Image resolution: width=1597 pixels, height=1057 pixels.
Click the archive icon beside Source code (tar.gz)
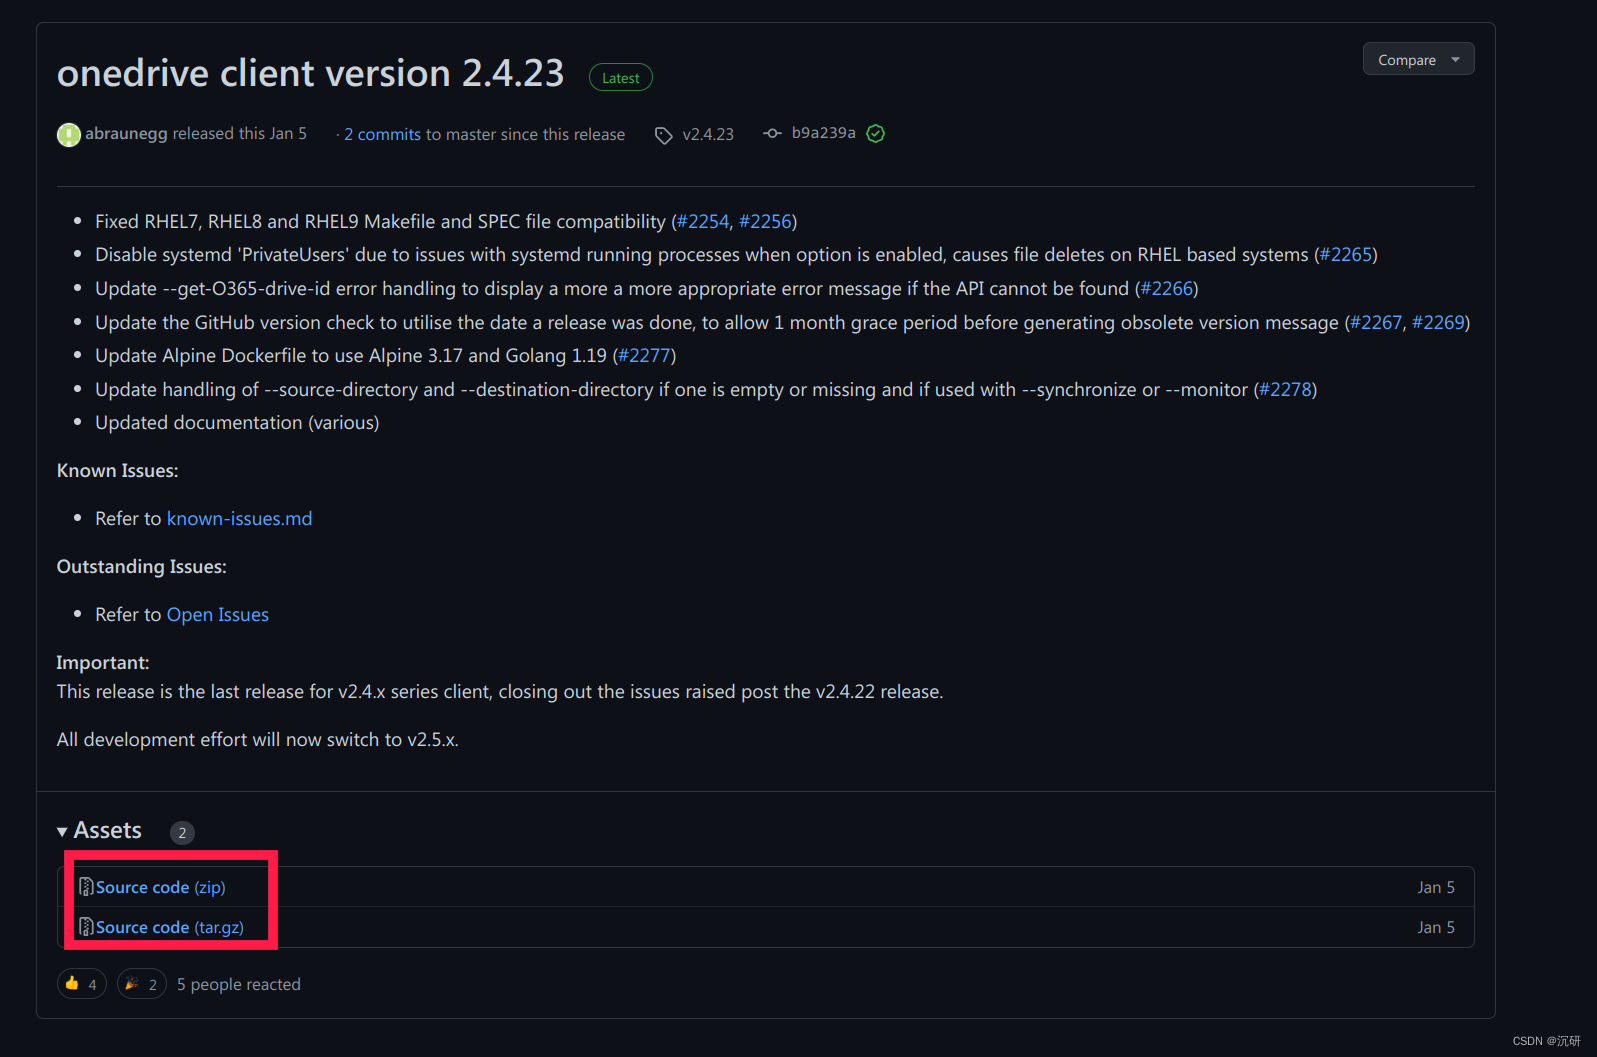coord(86,927)
